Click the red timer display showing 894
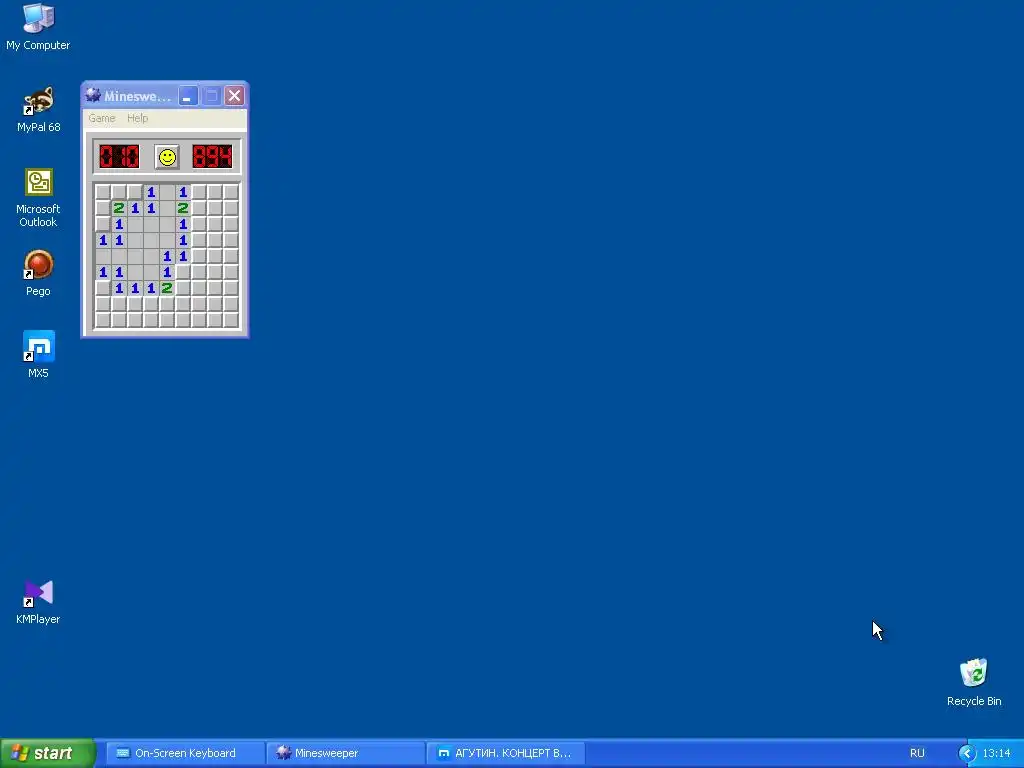The height and width of the screenshot is (768, 1024). point(212,157)
